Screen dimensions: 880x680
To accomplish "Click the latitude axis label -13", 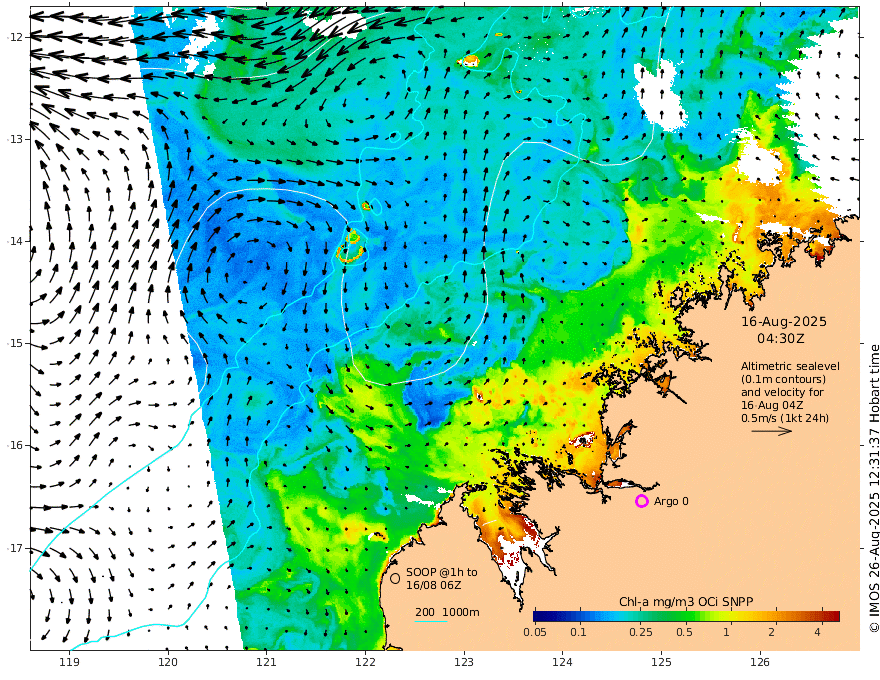I will point(16,139).
